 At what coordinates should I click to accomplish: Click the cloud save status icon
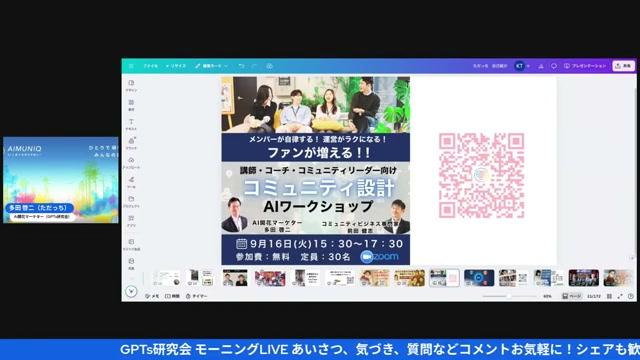[269, 66]
